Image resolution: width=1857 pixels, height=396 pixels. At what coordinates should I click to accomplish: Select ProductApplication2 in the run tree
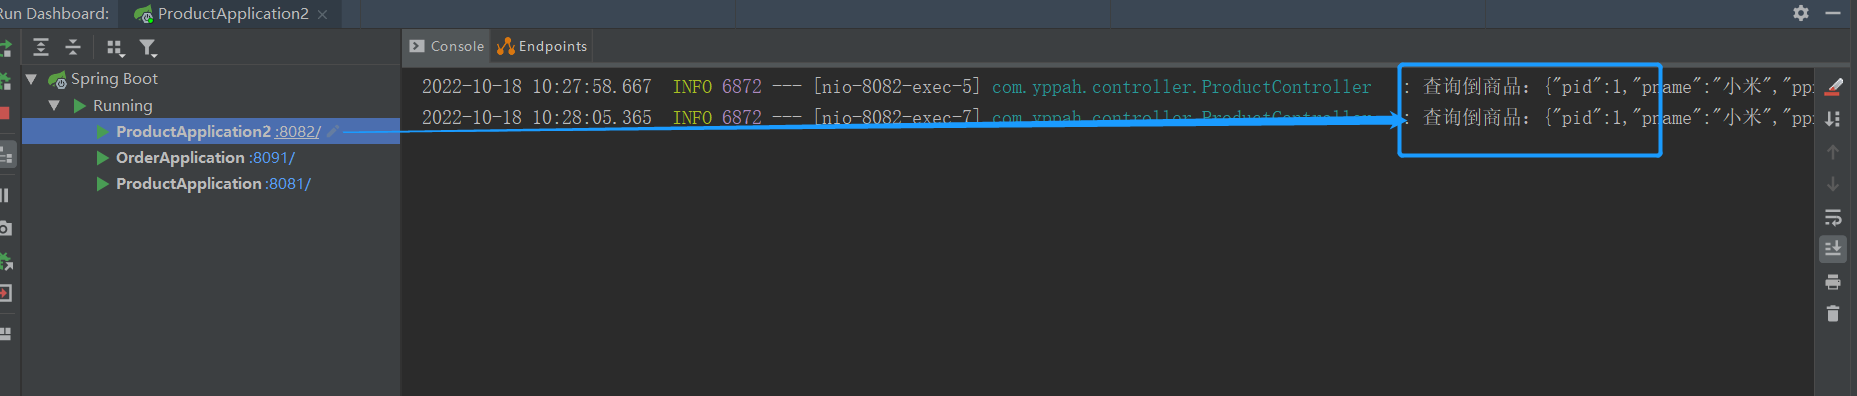pos(193,131)
